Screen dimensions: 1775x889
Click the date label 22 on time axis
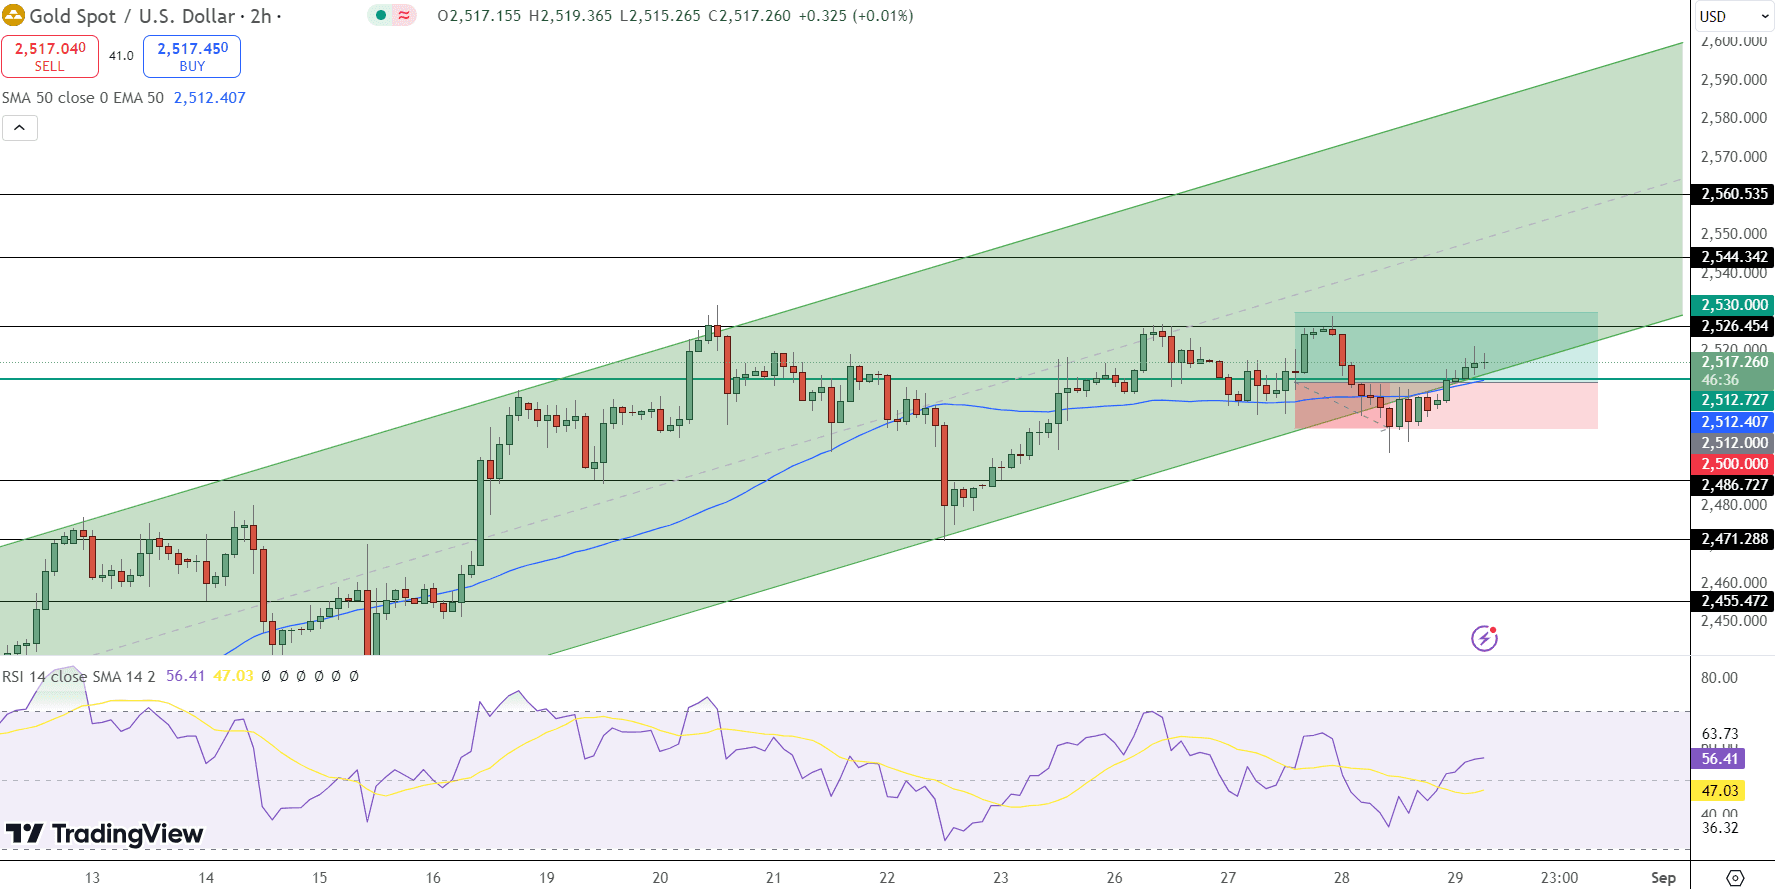click(887, 878)
